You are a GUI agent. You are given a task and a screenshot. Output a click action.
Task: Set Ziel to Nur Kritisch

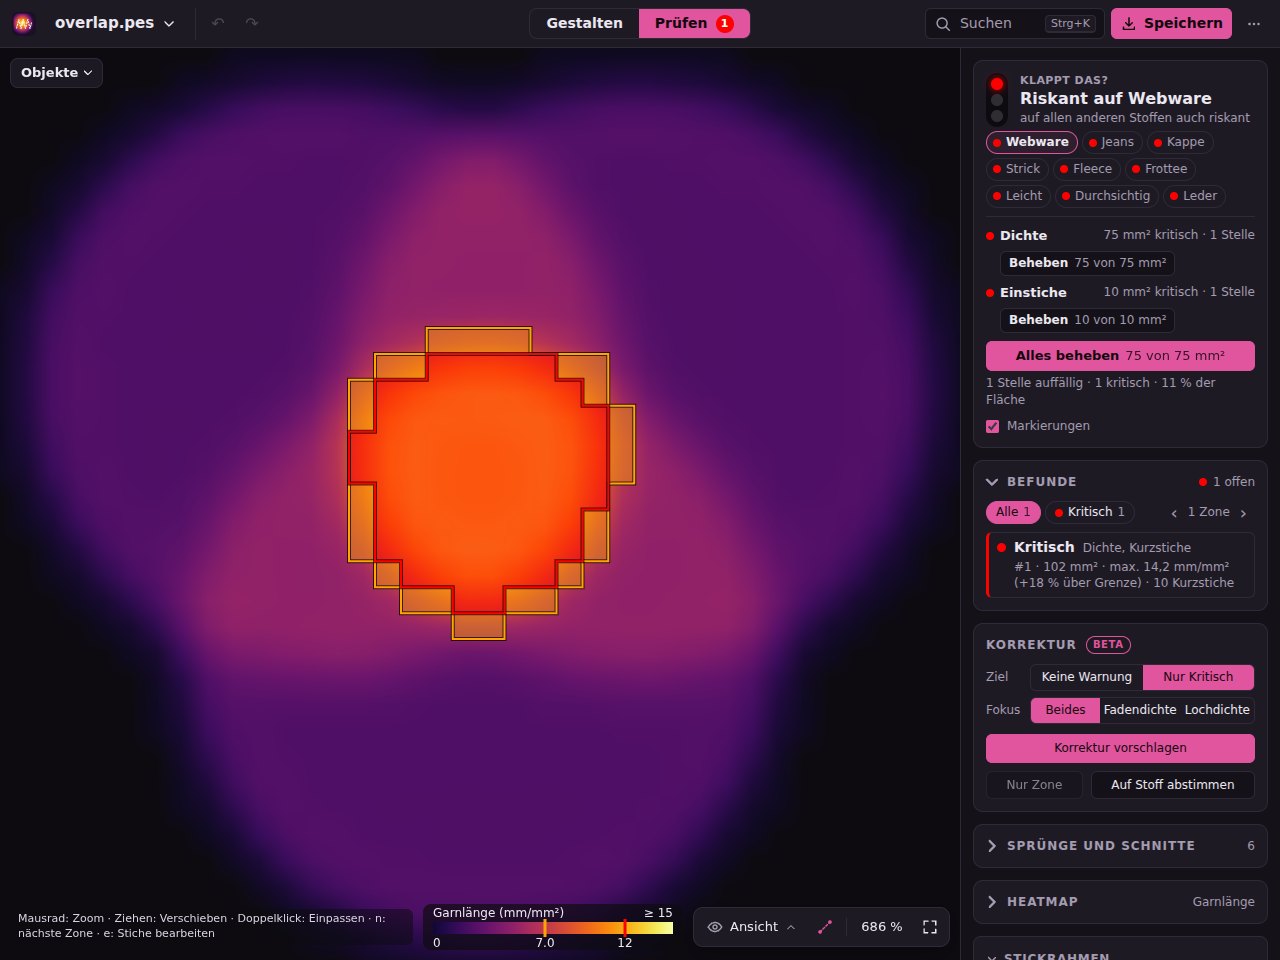pyautogui.click(x=1198, y=677)
